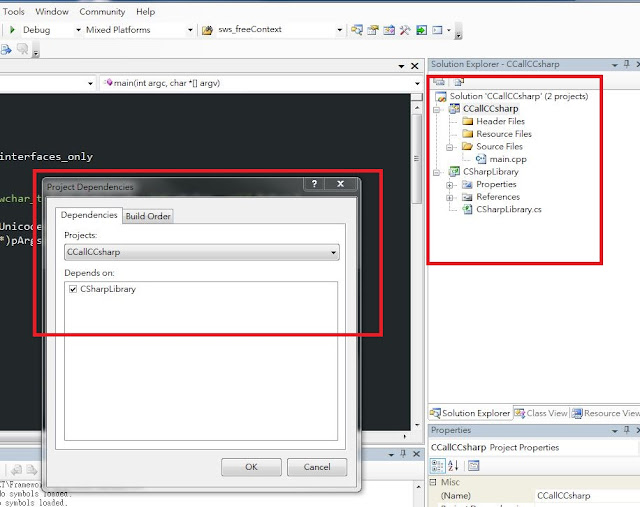This screenshot has height=507, width=640.
Task: Select the CCallCCsharp project in Solution Explorer
Action: 491,109
